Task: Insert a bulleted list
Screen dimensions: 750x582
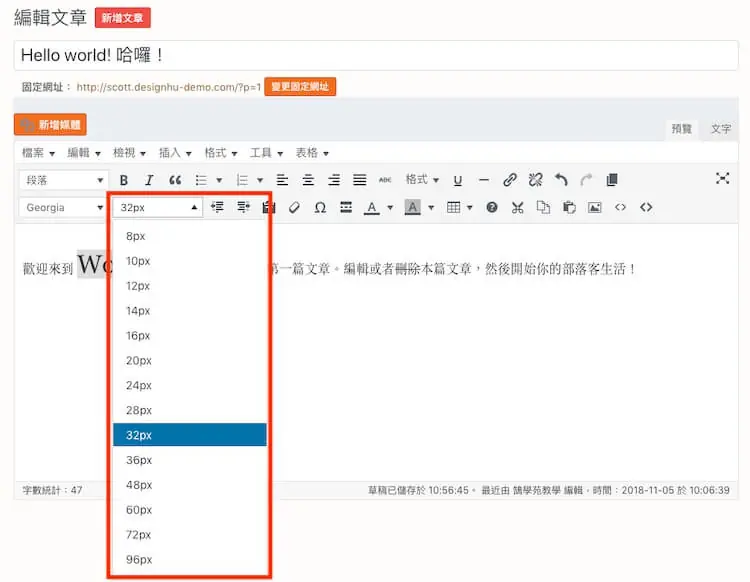Action: click(201, 180)
